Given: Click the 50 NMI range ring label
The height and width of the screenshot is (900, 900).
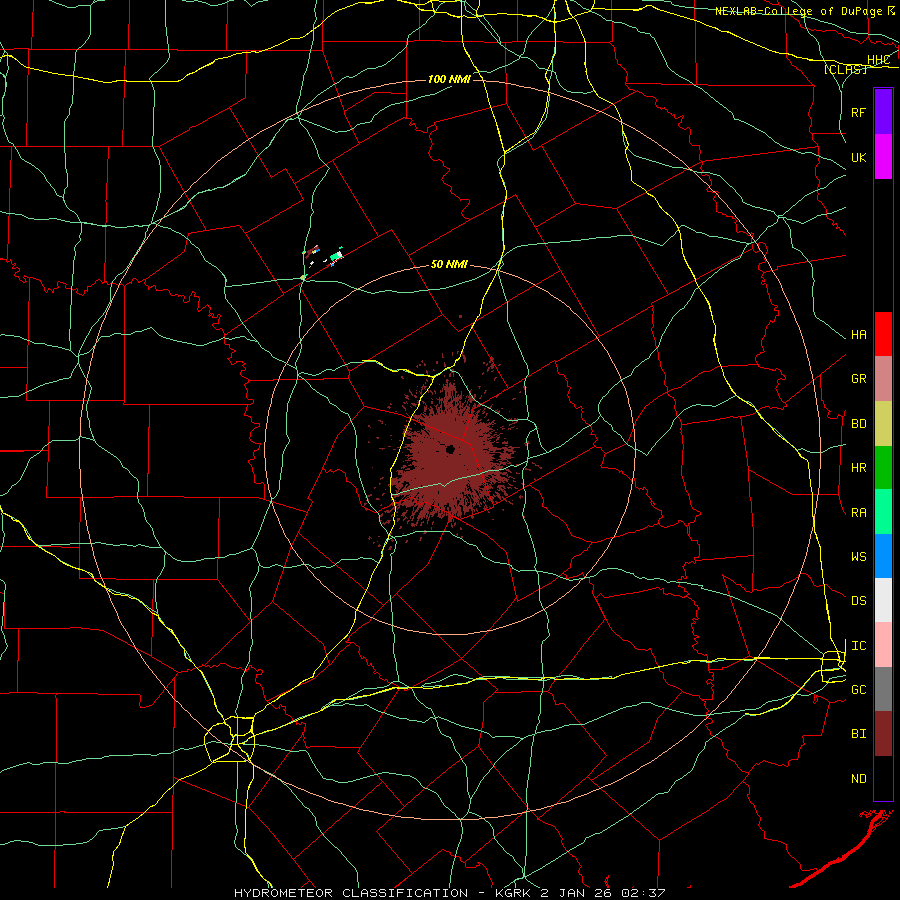Looking at the screenshot, I should (449, 264).
